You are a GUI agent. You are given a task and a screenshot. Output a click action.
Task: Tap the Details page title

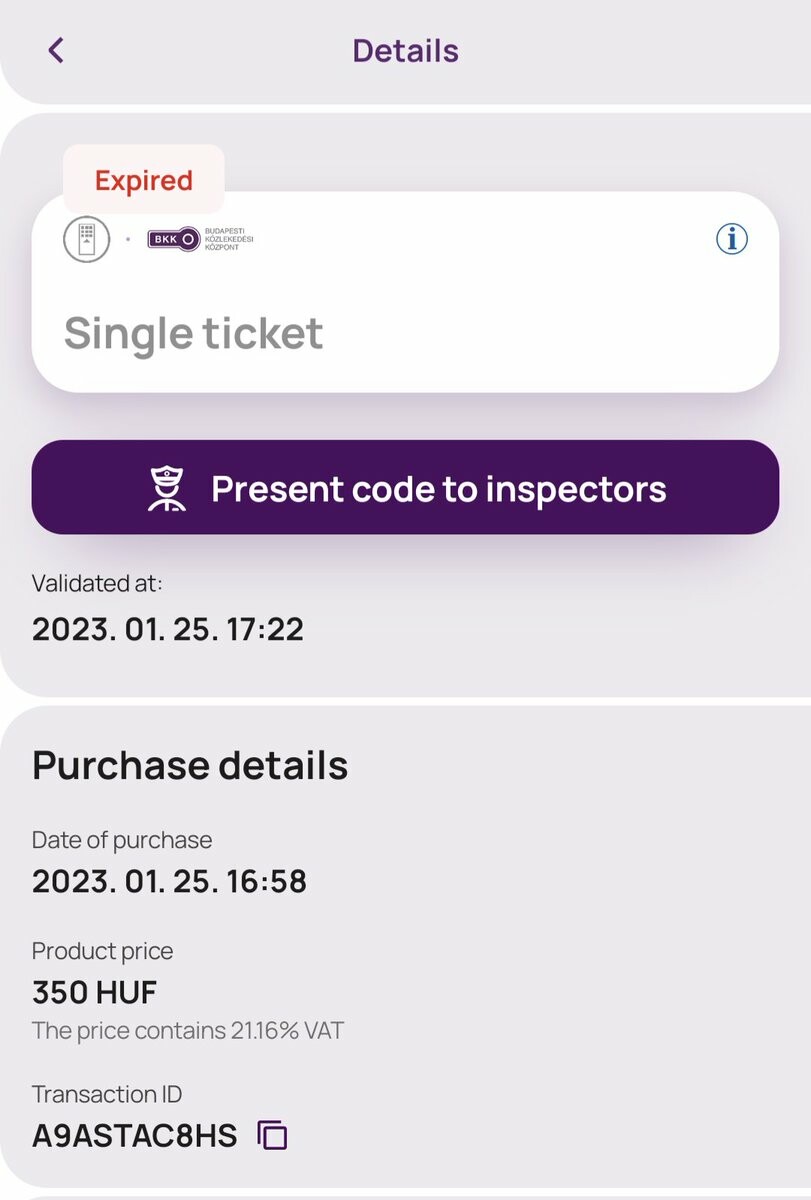[405, 50]
